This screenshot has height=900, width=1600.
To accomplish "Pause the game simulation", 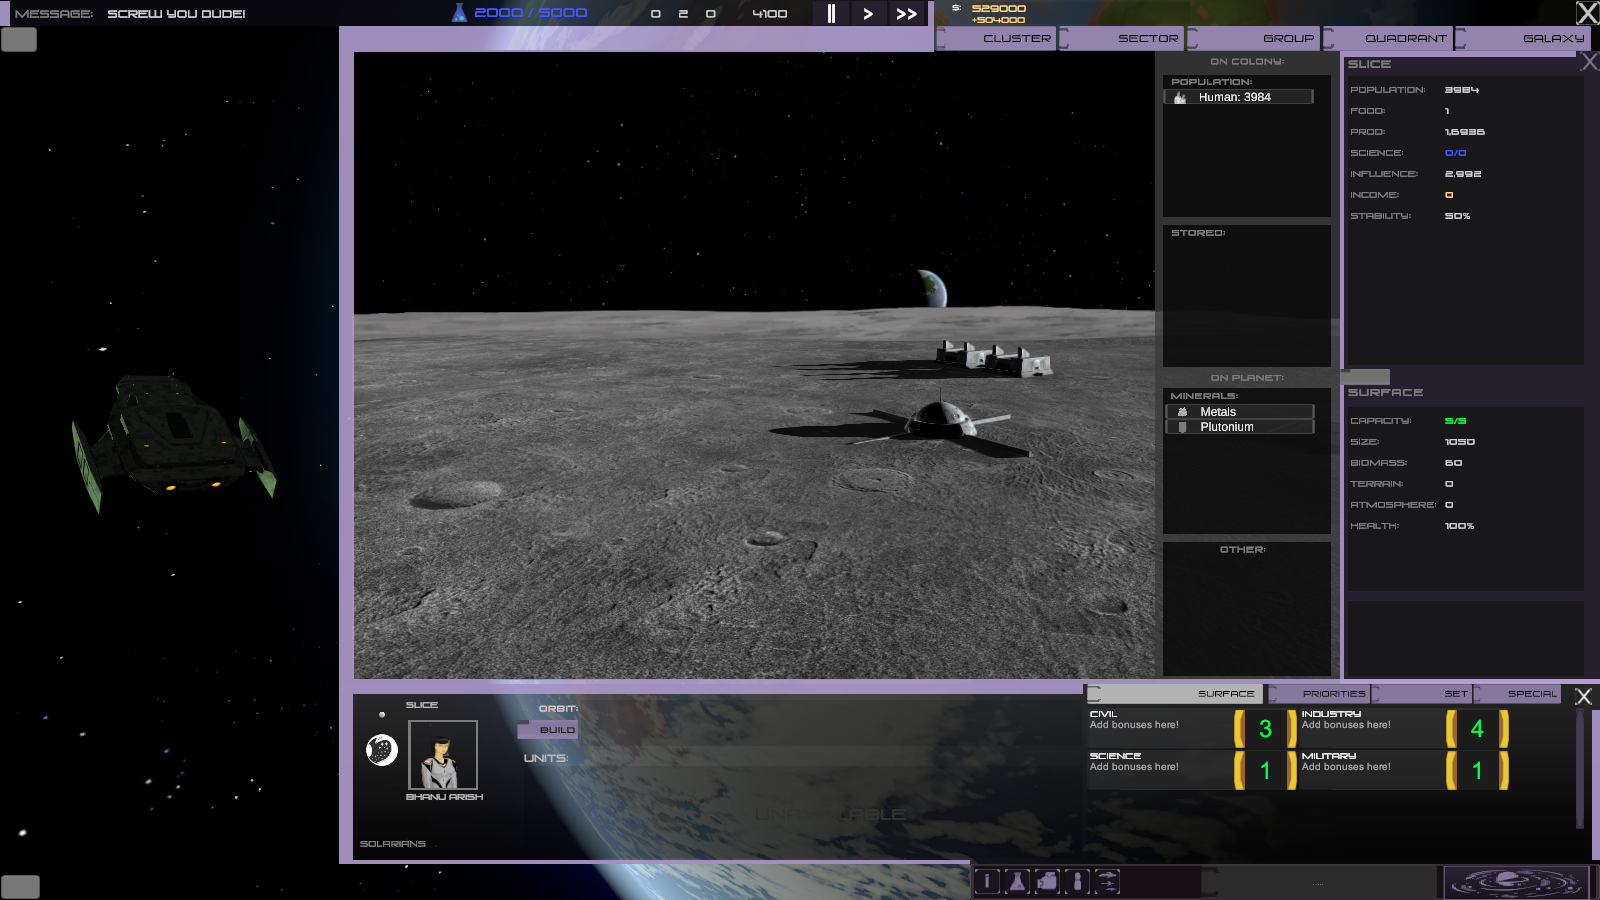I will pos(831,13).
